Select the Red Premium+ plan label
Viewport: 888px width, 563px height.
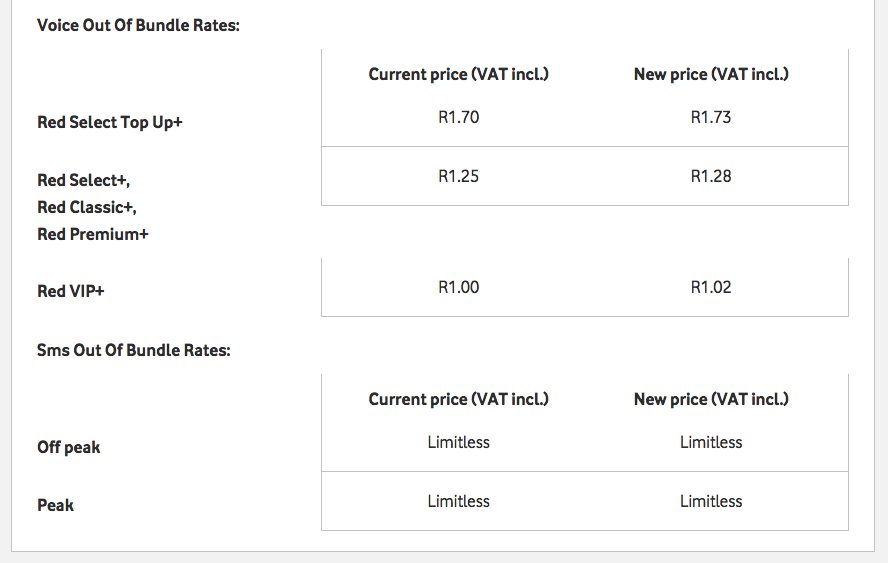pos(93,234)
